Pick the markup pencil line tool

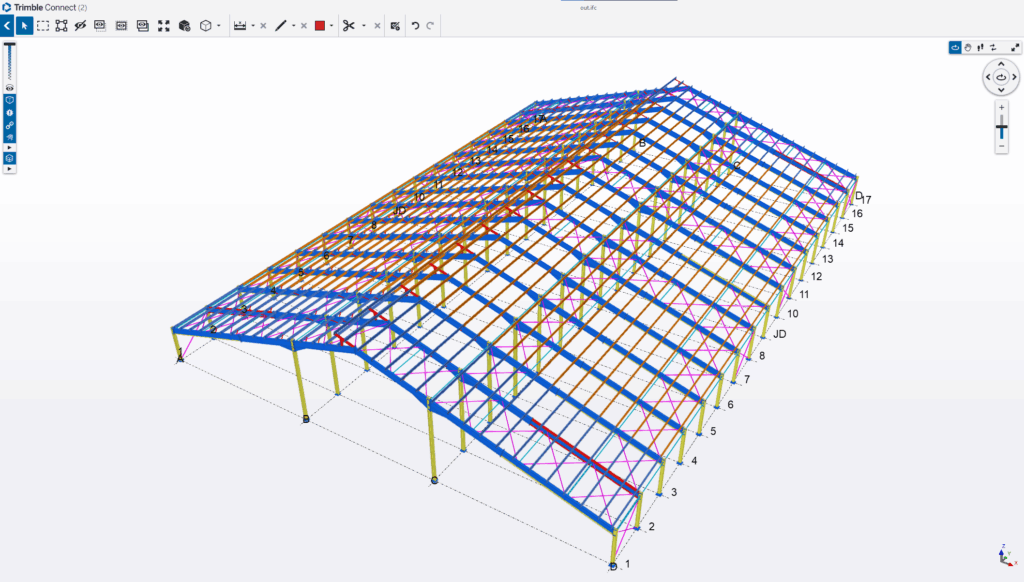click(281, 26)
